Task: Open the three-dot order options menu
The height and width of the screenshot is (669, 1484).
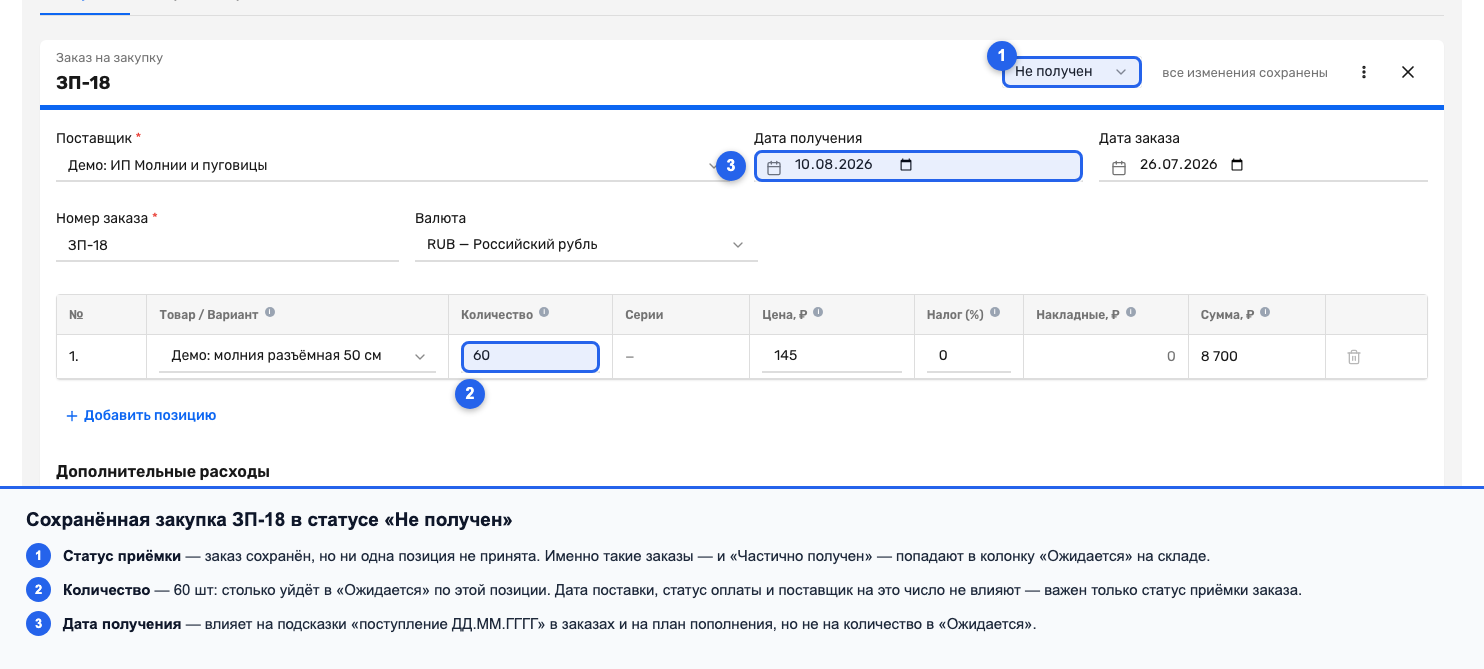Action: pyautogui.click(x=1364, y=72)
